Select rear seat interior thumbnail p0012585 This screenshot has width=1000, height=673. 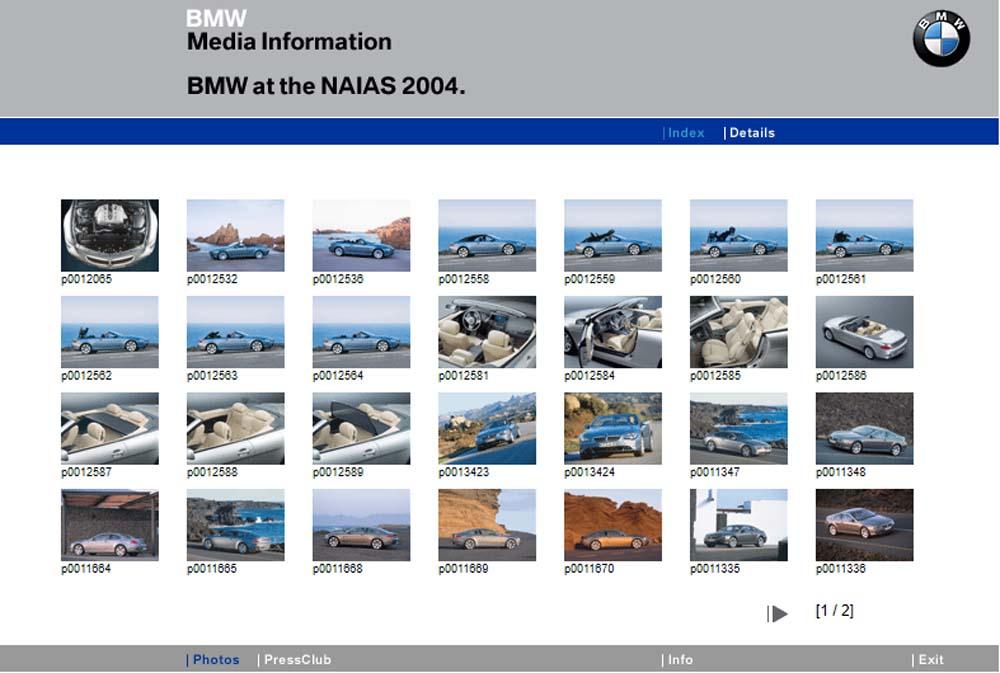tap(739, 332)
